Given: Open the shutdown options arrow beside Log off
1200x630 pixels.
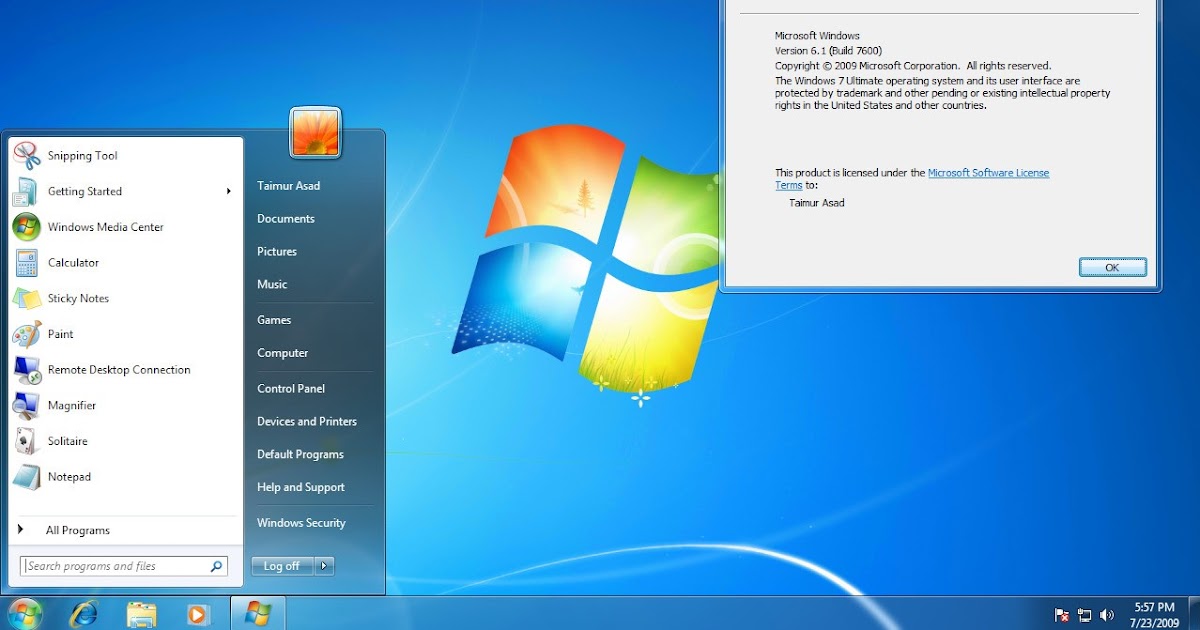Looking at the screenshot, I should (324, 566).
